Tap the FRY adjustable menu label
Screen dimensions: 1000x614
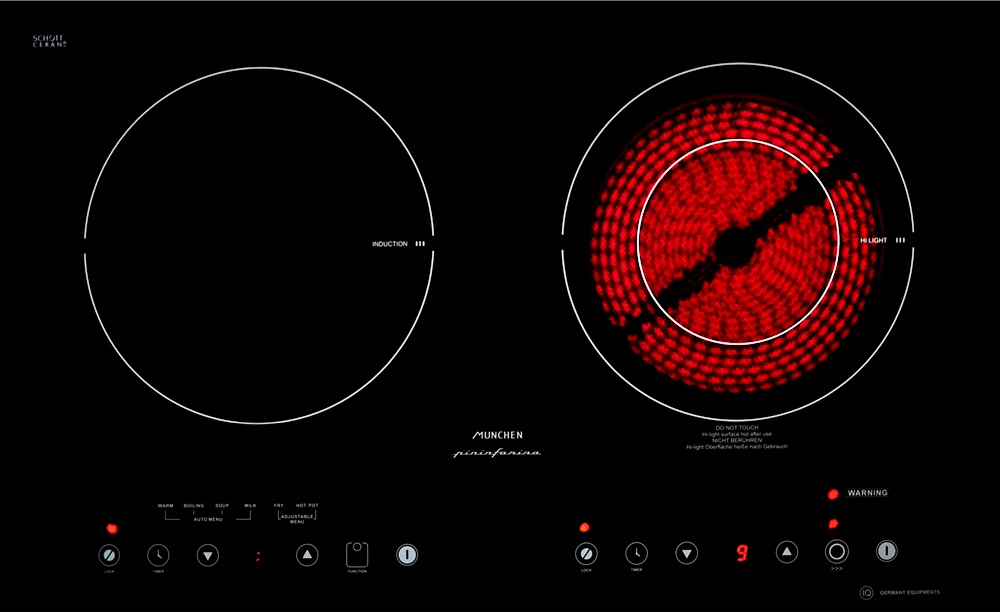pos(279,506)
